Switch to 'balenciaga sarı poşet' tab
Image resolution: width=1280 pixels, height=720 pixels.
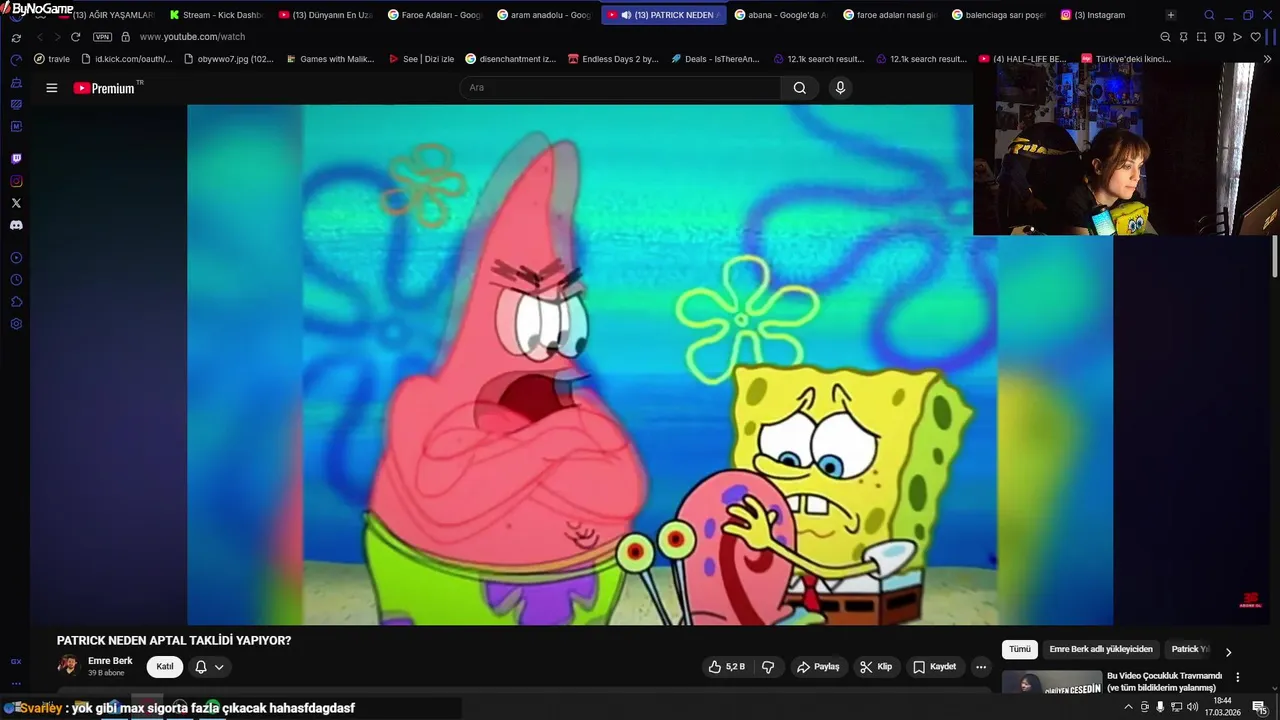998,15
